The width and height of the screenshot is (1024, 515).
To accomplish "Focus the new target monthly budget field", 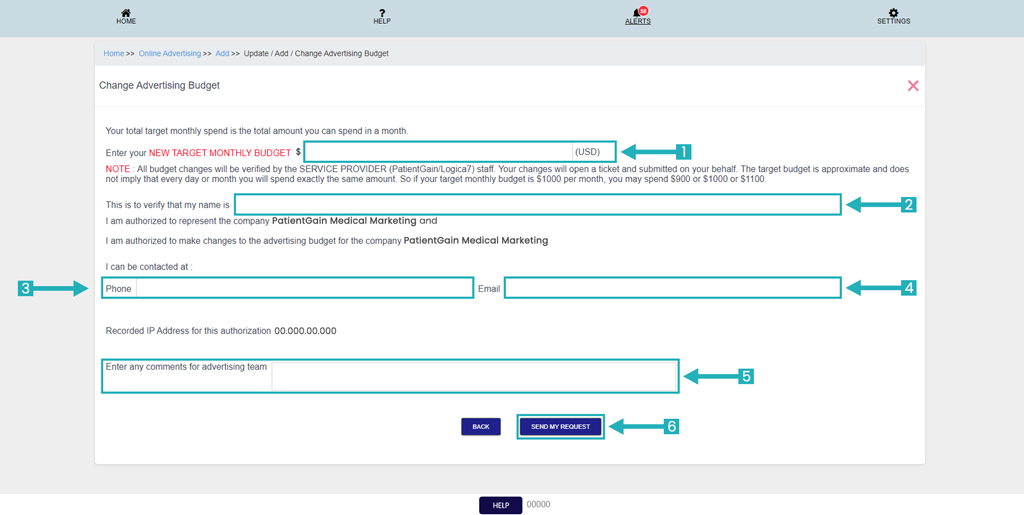I will coord(438,152).
